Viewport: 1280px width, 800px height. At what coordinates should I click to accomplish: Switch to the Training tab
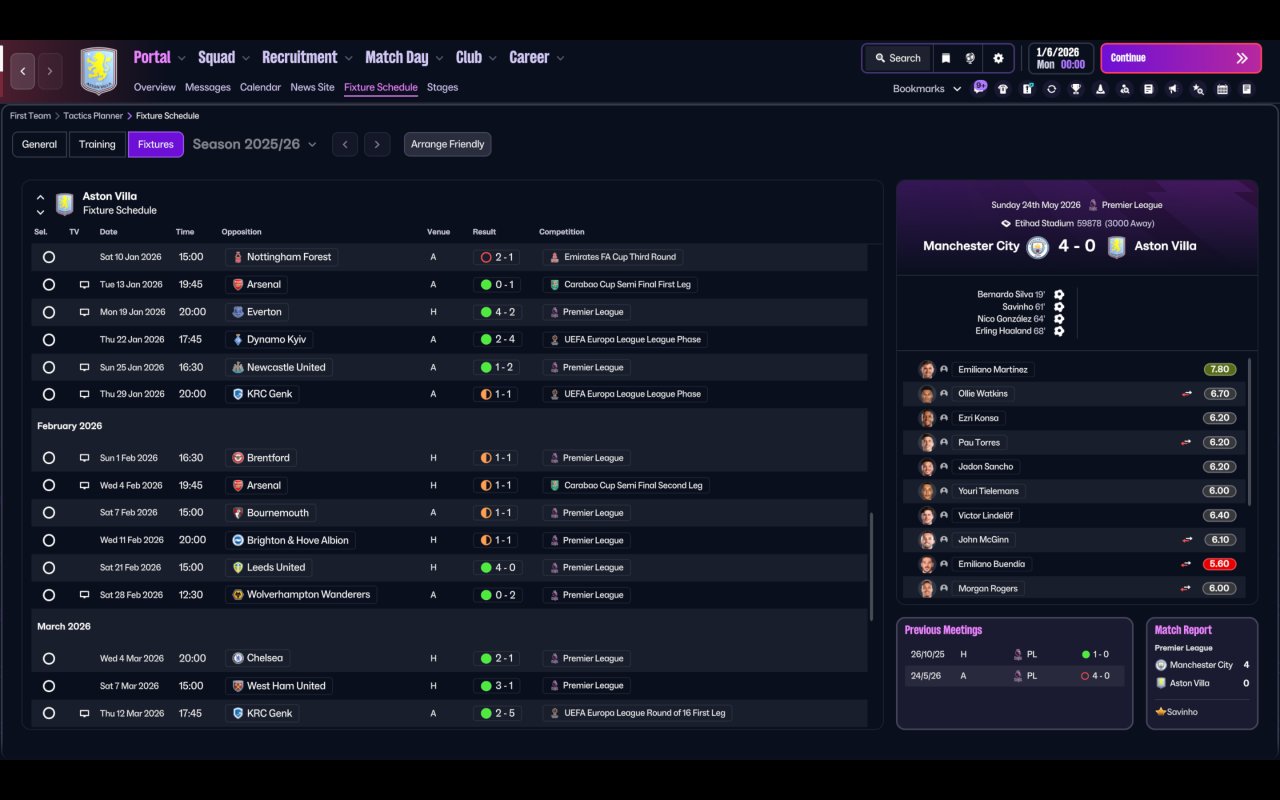(97, 144)
